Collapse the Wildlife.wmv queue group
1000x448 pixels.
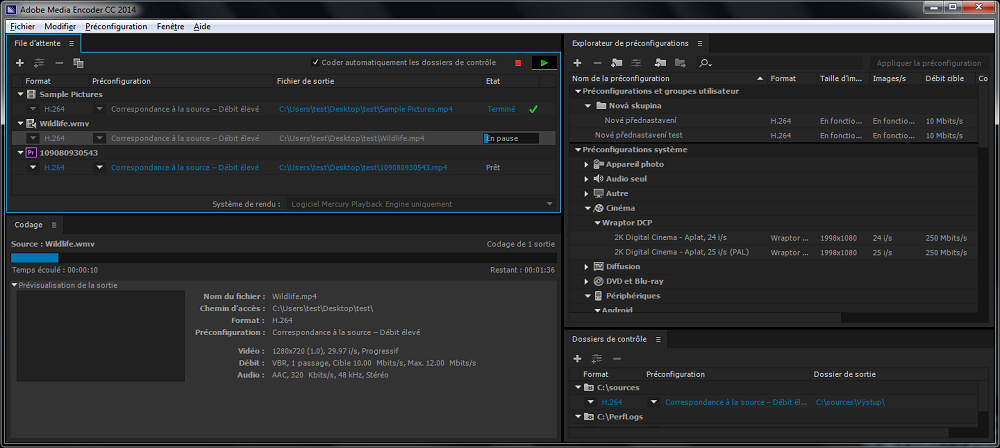[20, 124]
